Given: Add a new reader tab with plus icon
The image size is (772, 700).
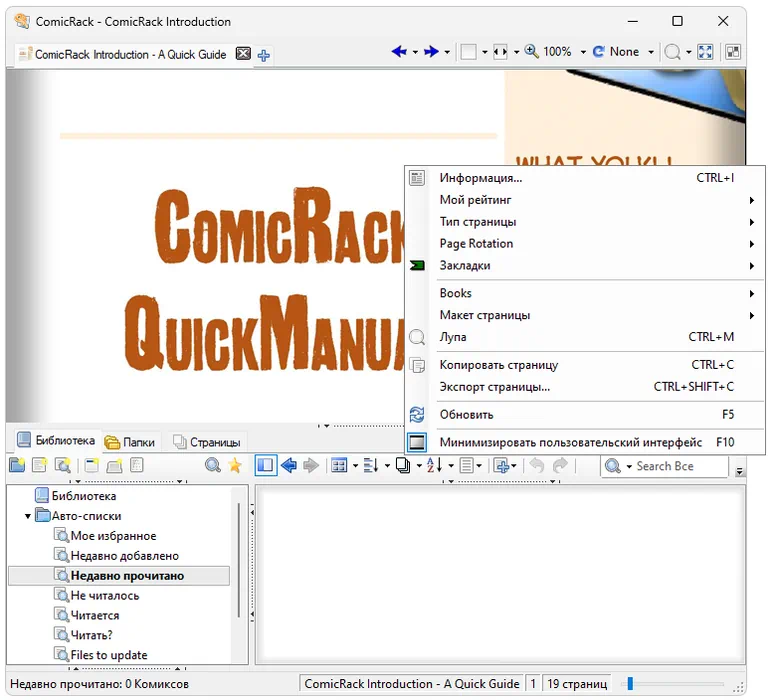Looking at the screenshot, I should (264, 56).
